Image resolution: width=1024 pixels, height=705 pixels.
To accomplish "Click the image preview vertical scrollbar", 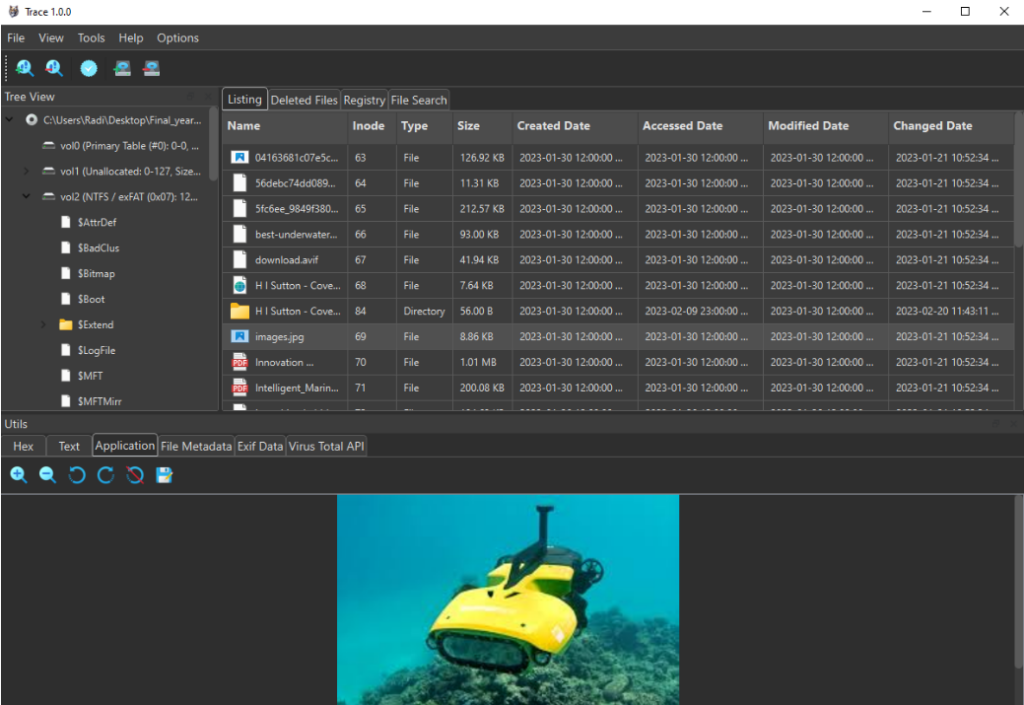I will pyautogui.click(x=1018, y=581).
